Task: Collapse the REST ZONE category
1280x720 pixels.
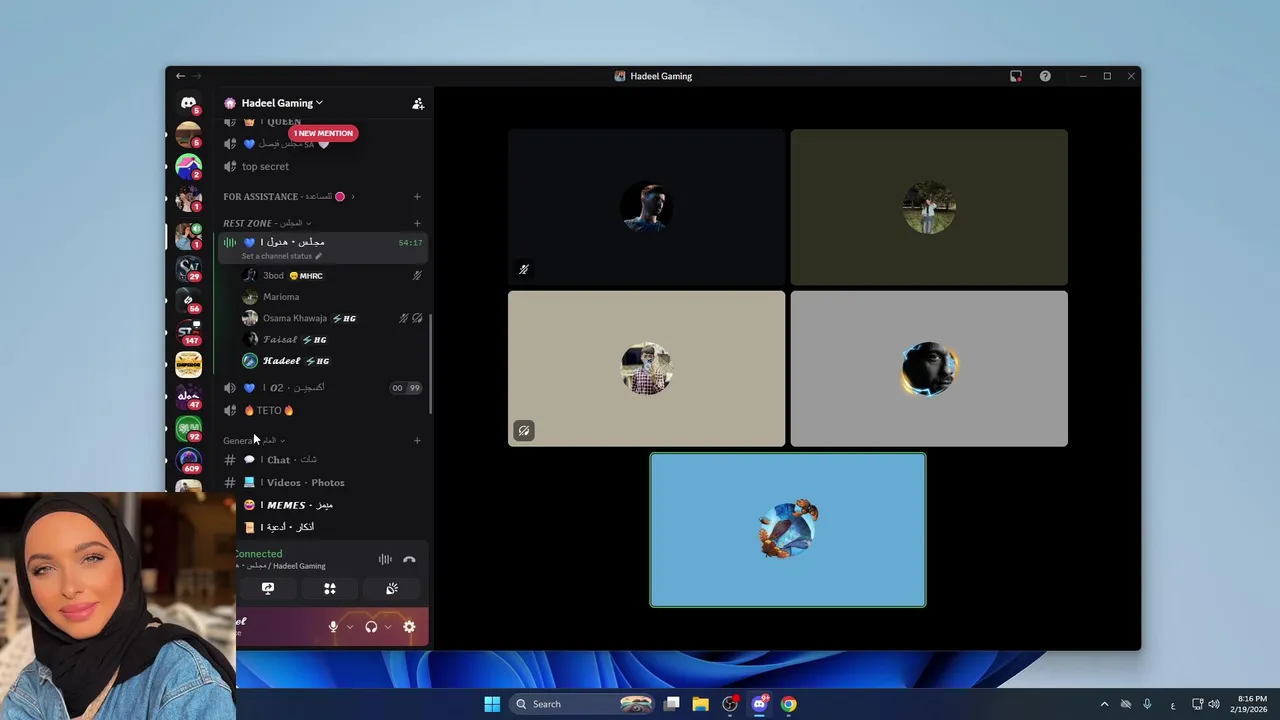Action: 267,223
